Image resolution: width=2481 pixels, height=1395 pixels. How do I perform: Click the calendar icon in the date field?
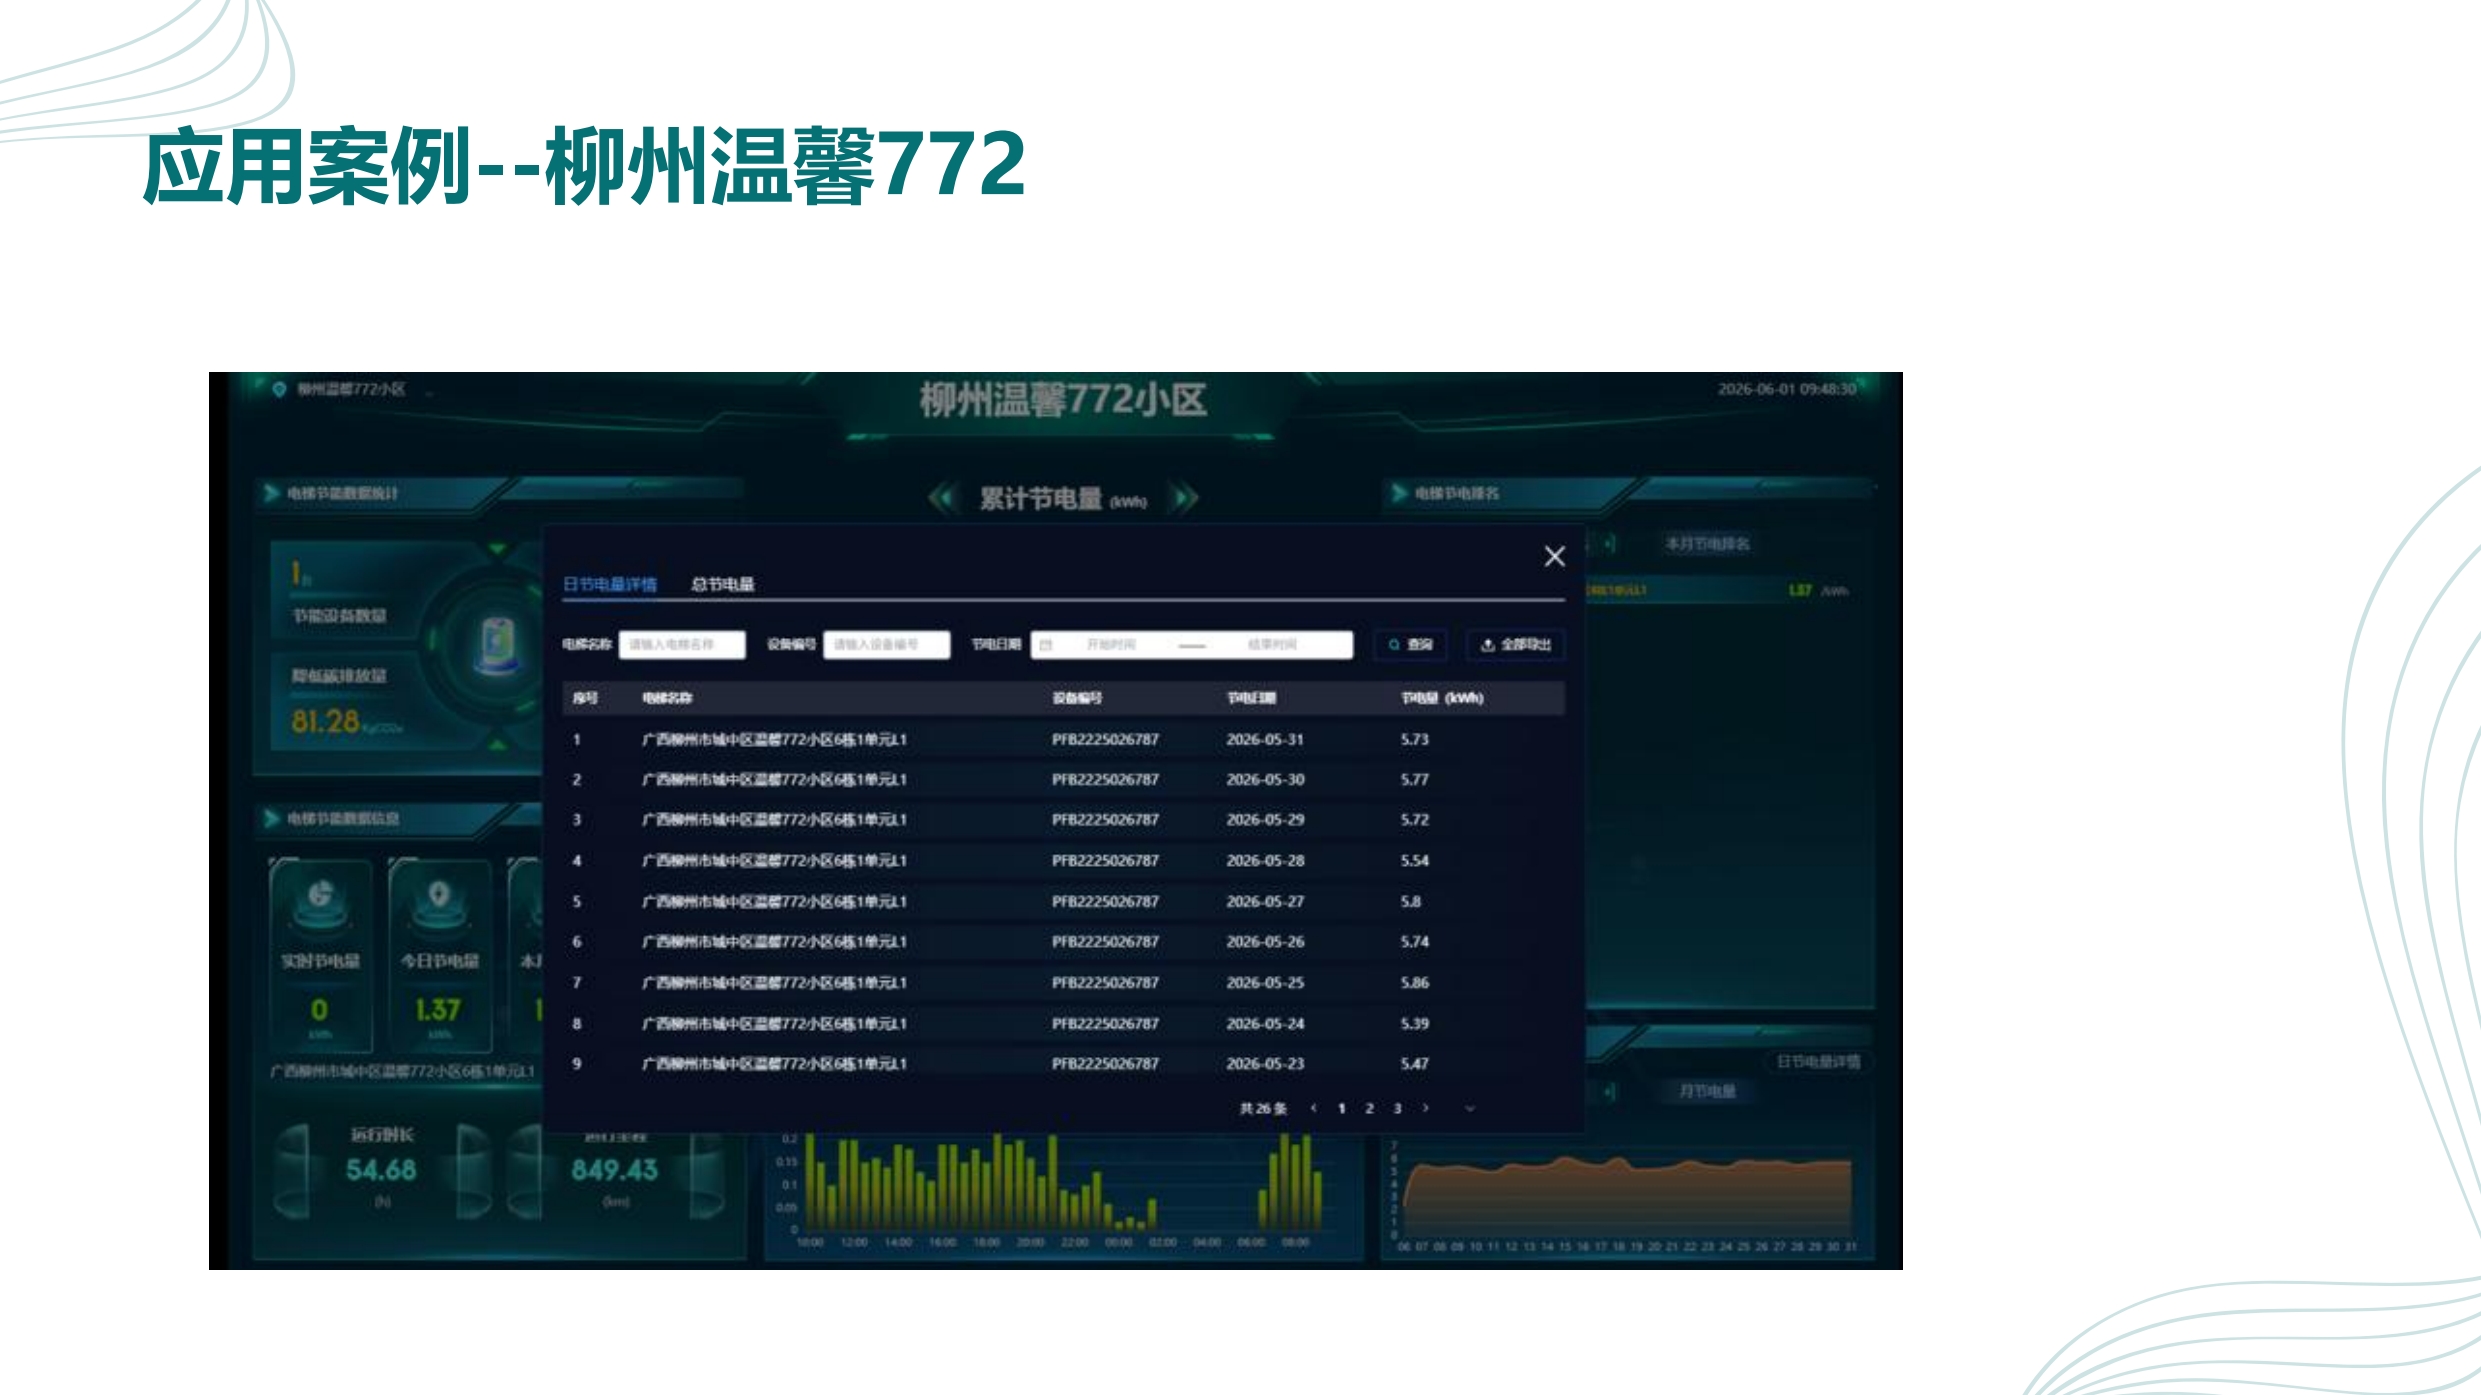[1046, 645]
